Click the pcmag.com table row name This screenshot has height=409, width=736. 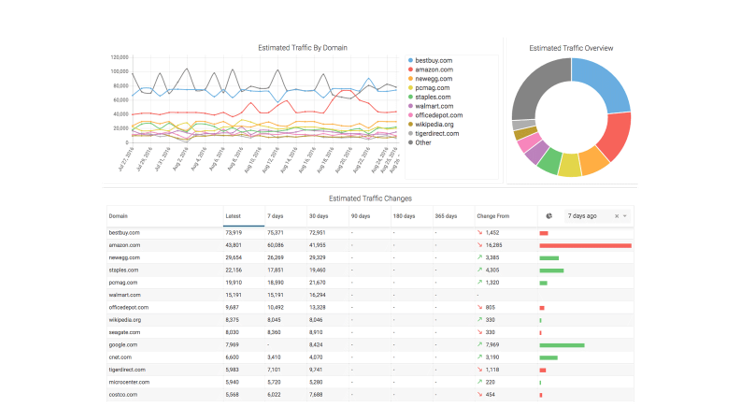[x=123, y=283]
